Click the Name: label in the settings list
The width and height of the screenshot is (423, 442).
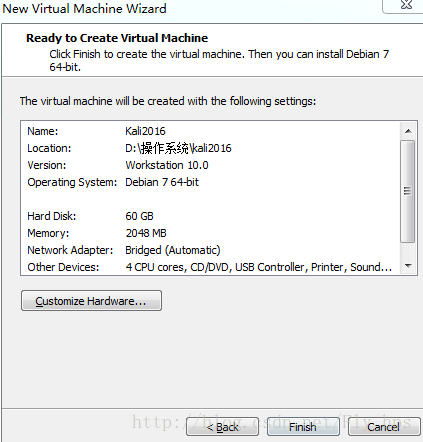point(43,131)
